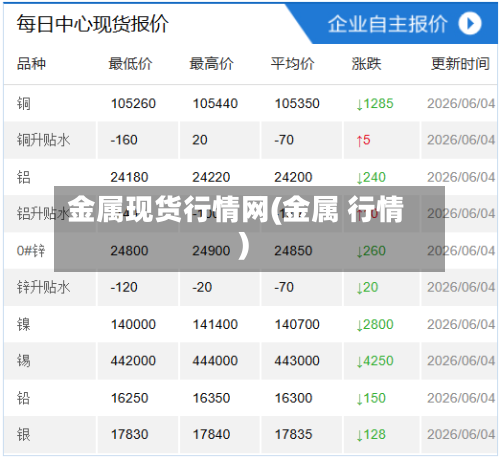Click aluminum average price 24200
This screenshot has width=500, height=459.
click(293, 177)
